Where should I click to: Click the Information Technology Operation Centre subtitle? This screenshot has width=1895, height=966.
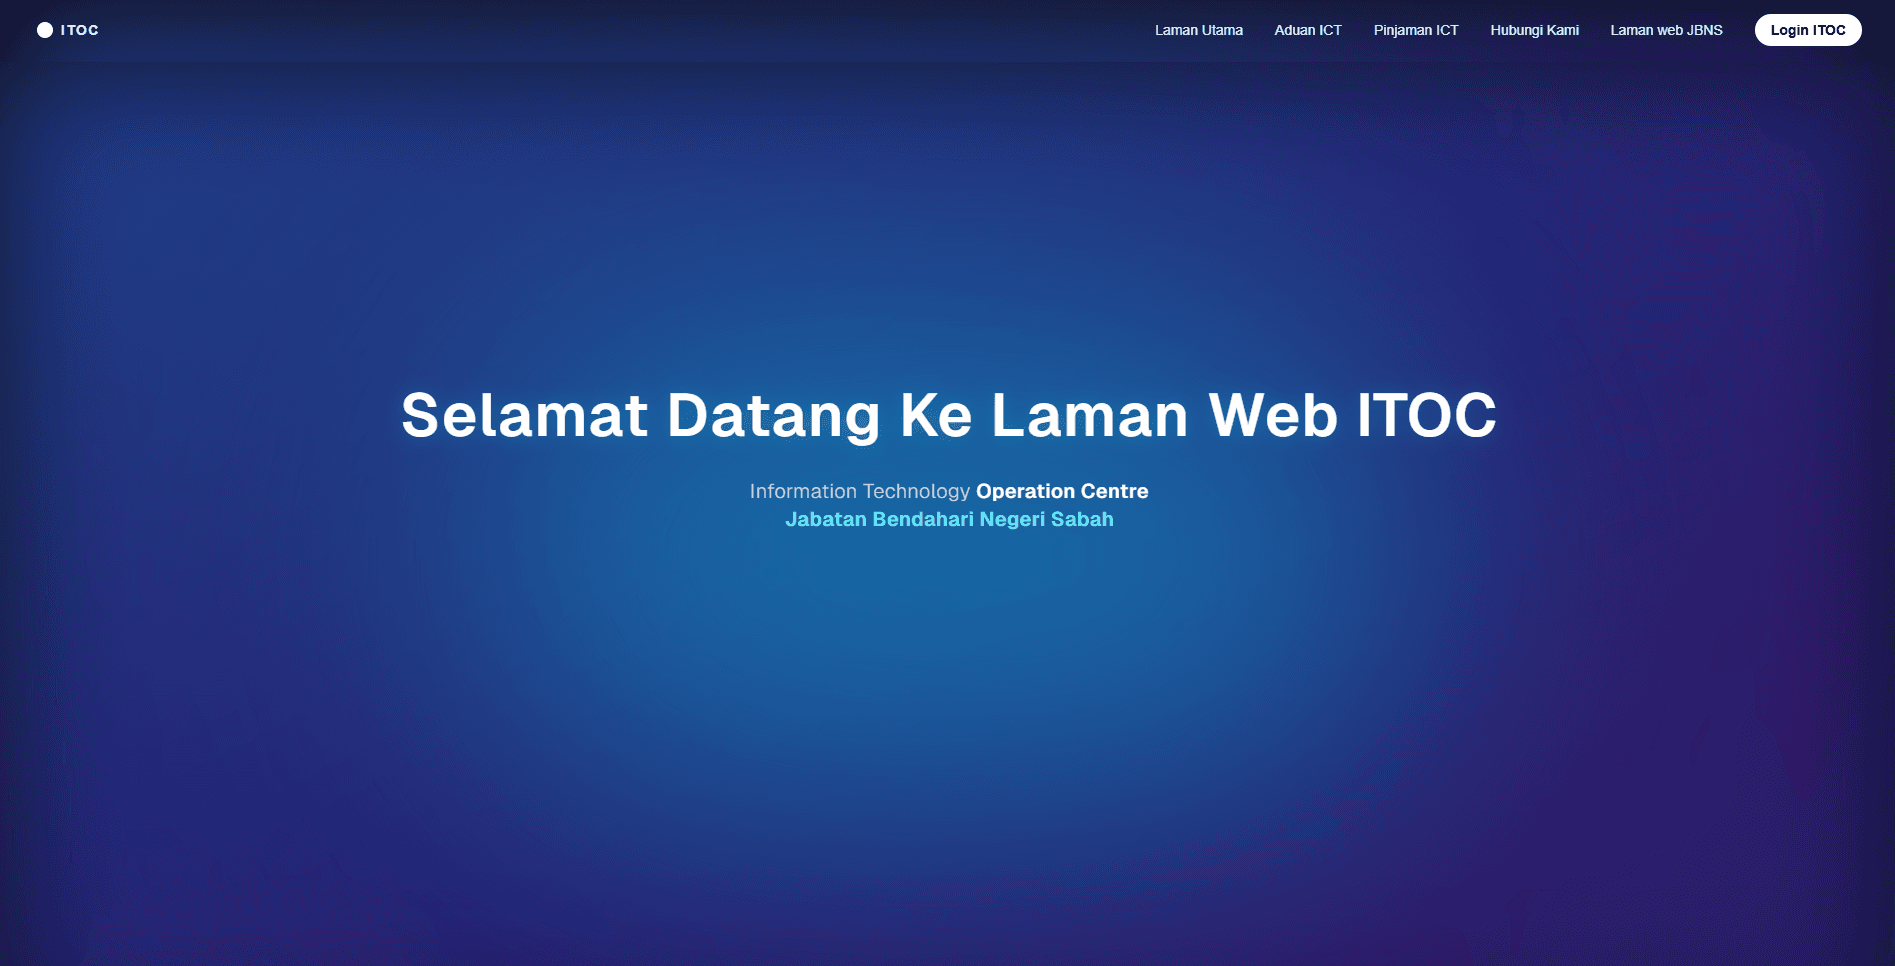949,491
